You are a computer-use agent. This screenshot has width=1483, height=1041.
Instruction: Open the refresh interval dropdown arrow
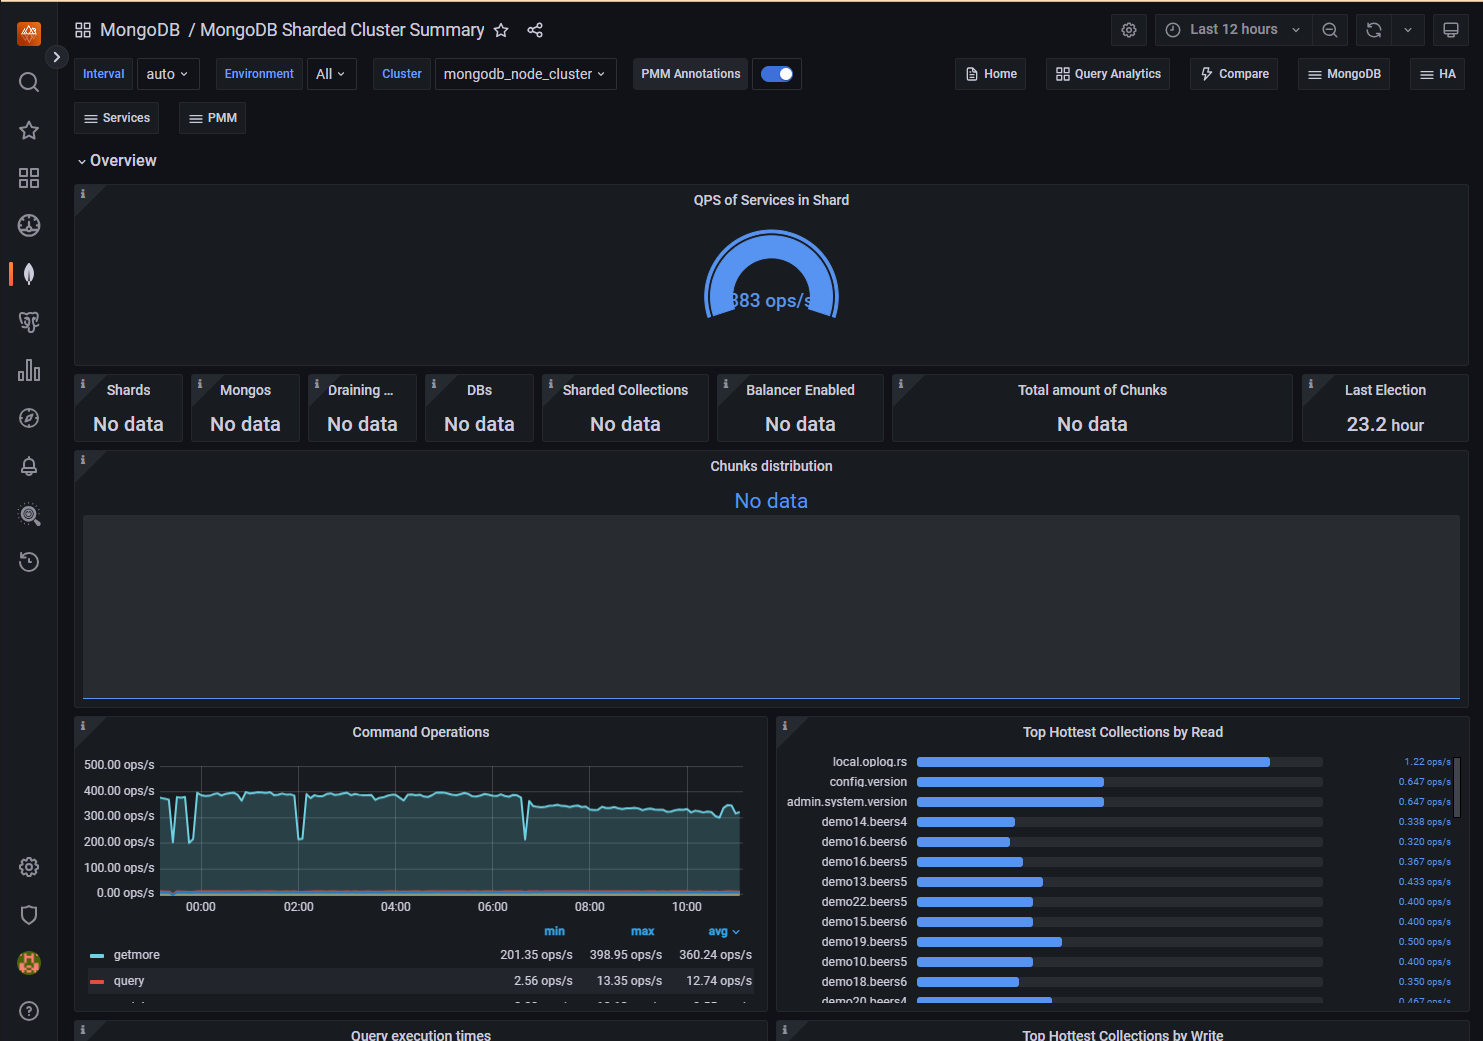(x=1408, y=30)
